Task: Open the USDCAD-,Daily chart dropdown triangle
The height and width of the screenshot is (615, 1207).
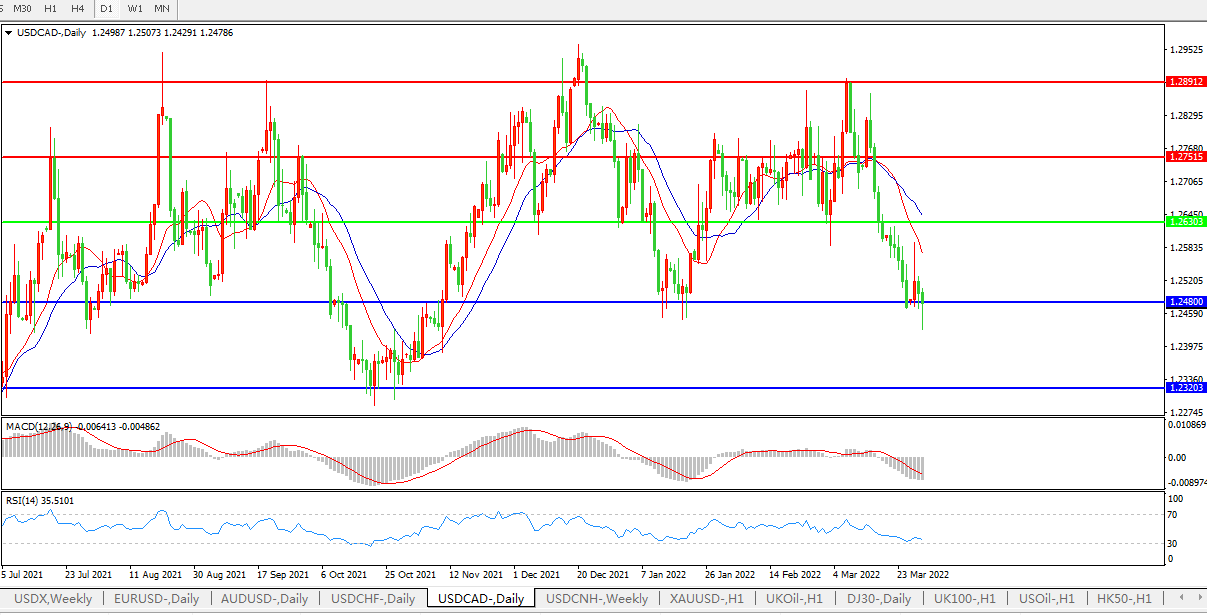Action: [9, 33]
